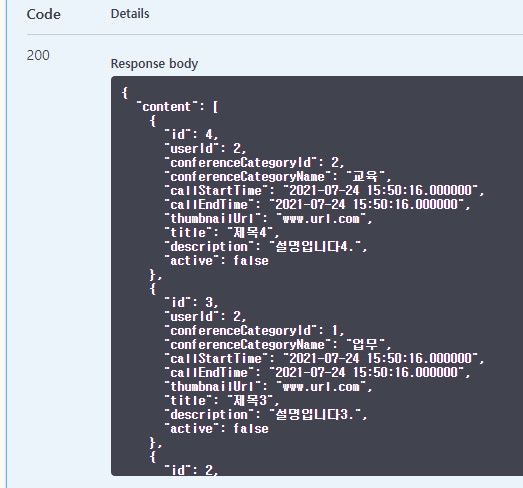This screenshot has width=523, height=488.
Task: Click callStartTime line in id 3 object
Action: point(325,359)
